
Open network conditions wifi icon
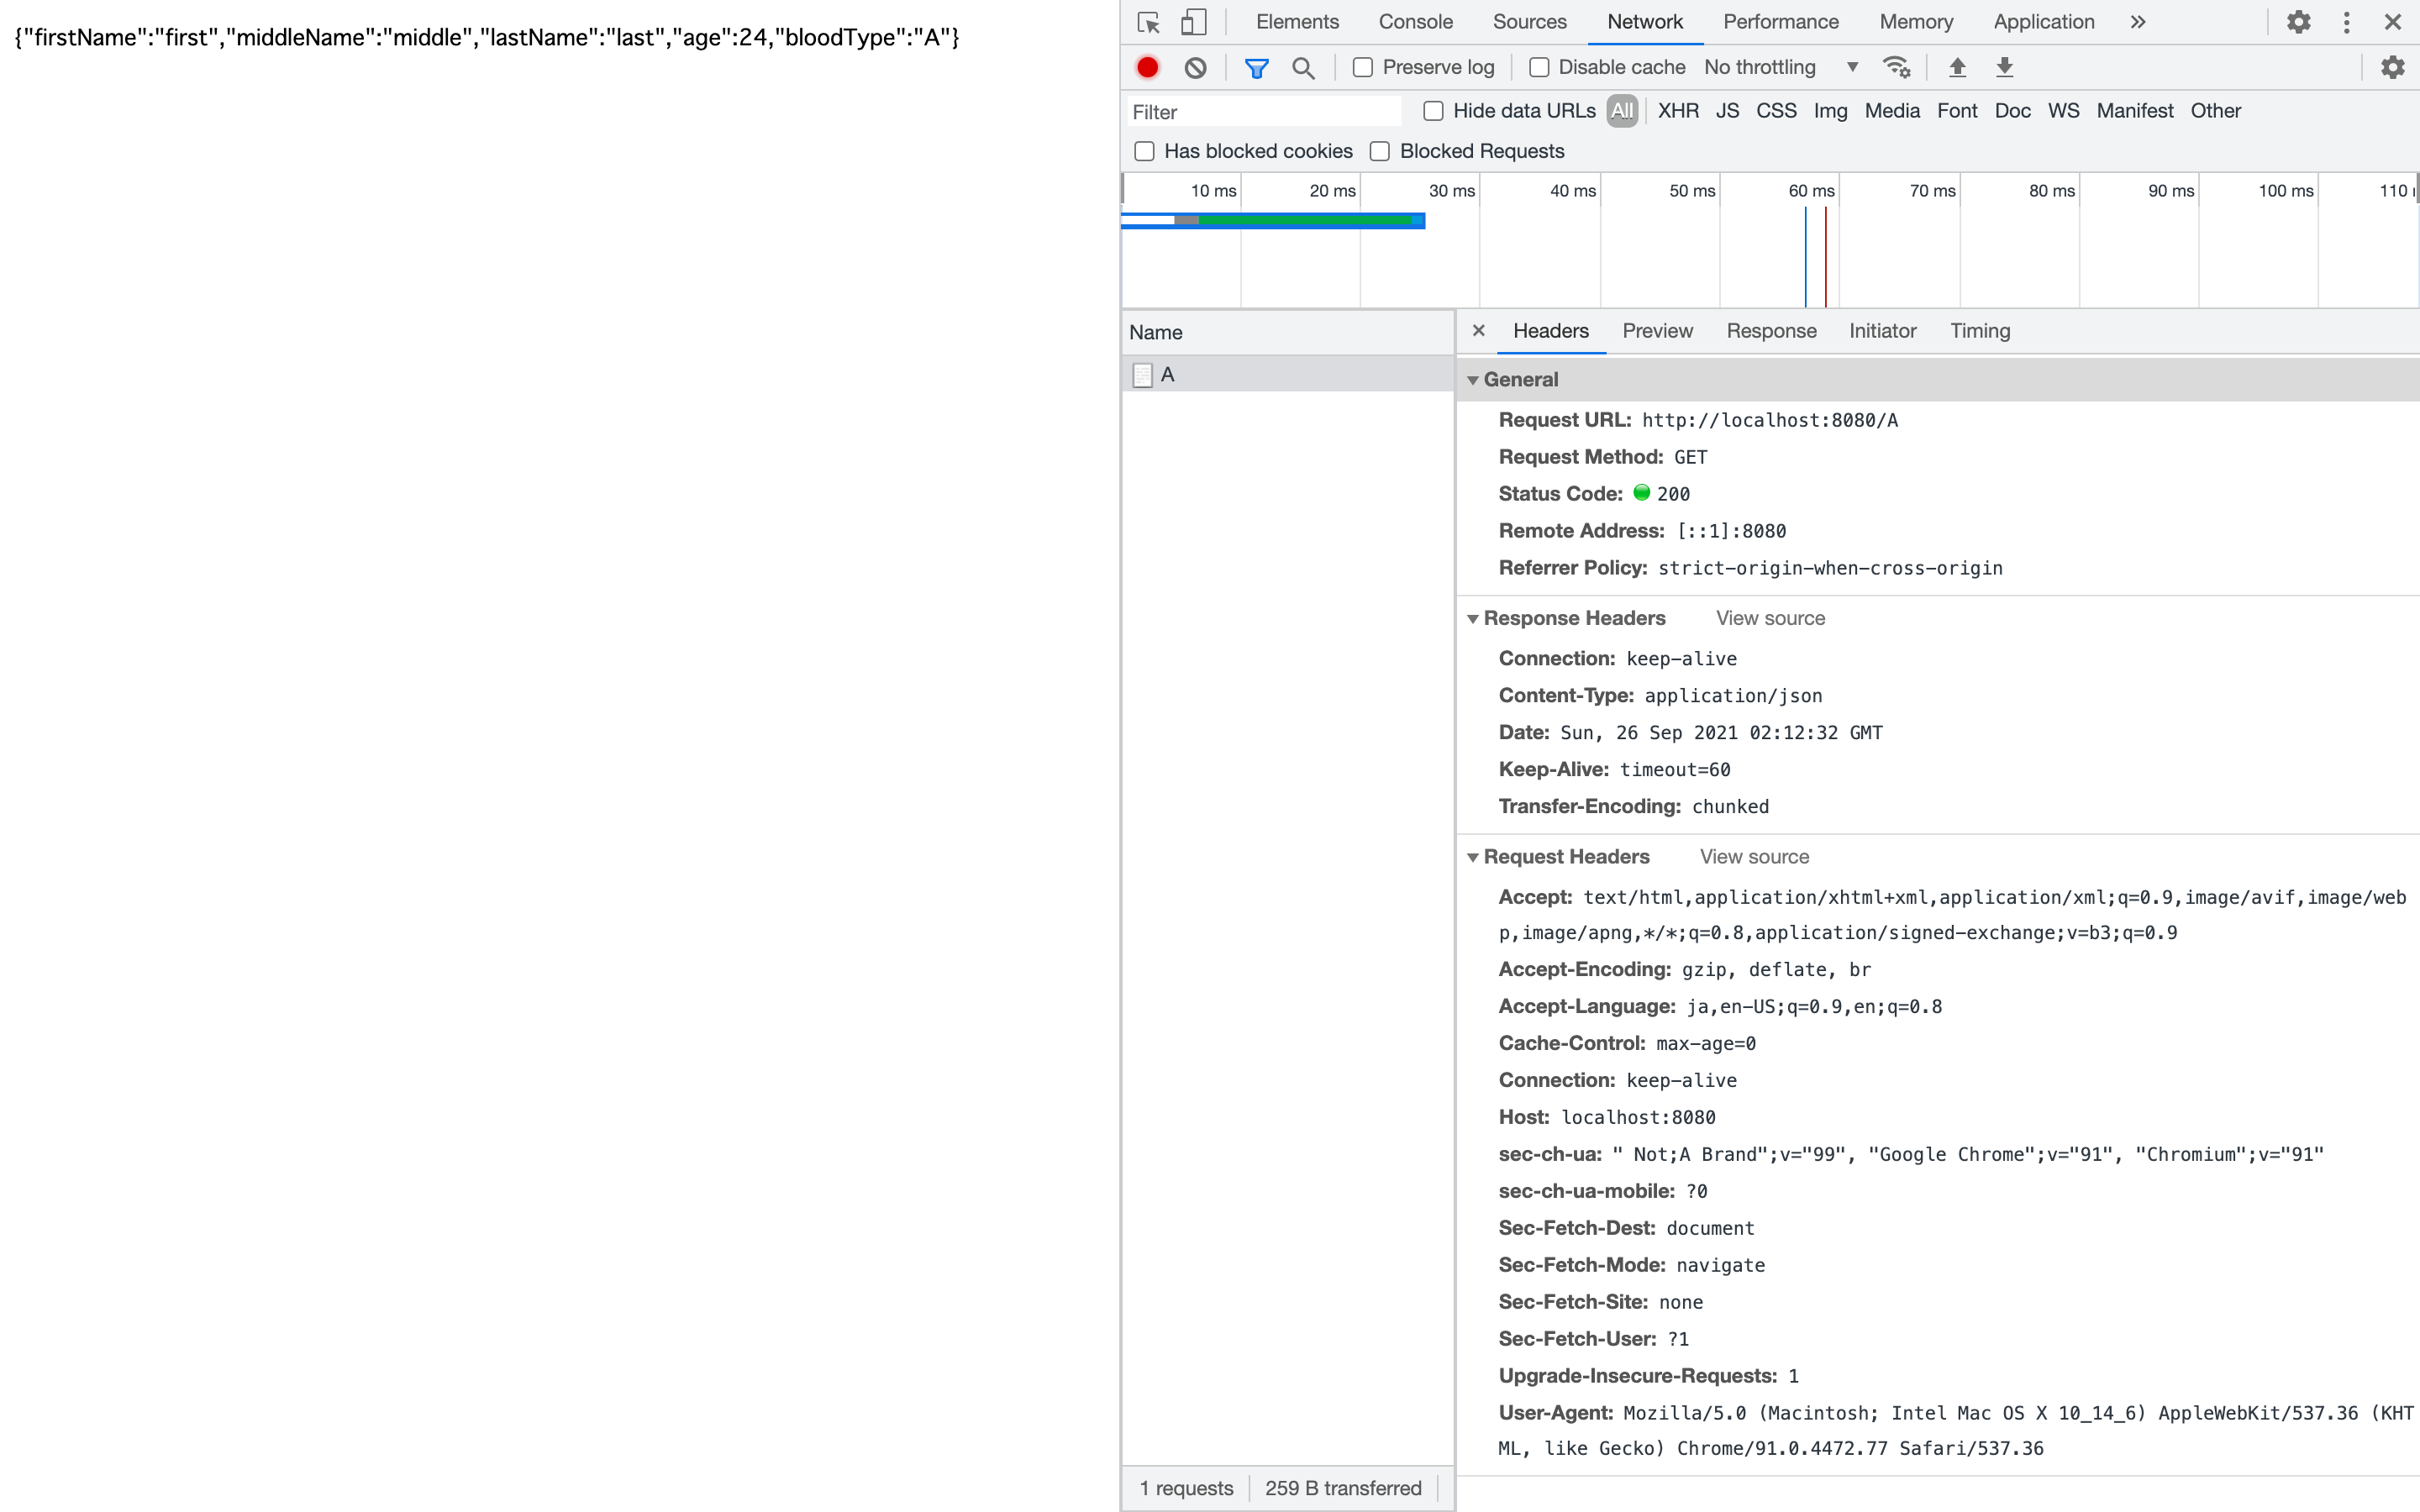tap(1896, 67)
